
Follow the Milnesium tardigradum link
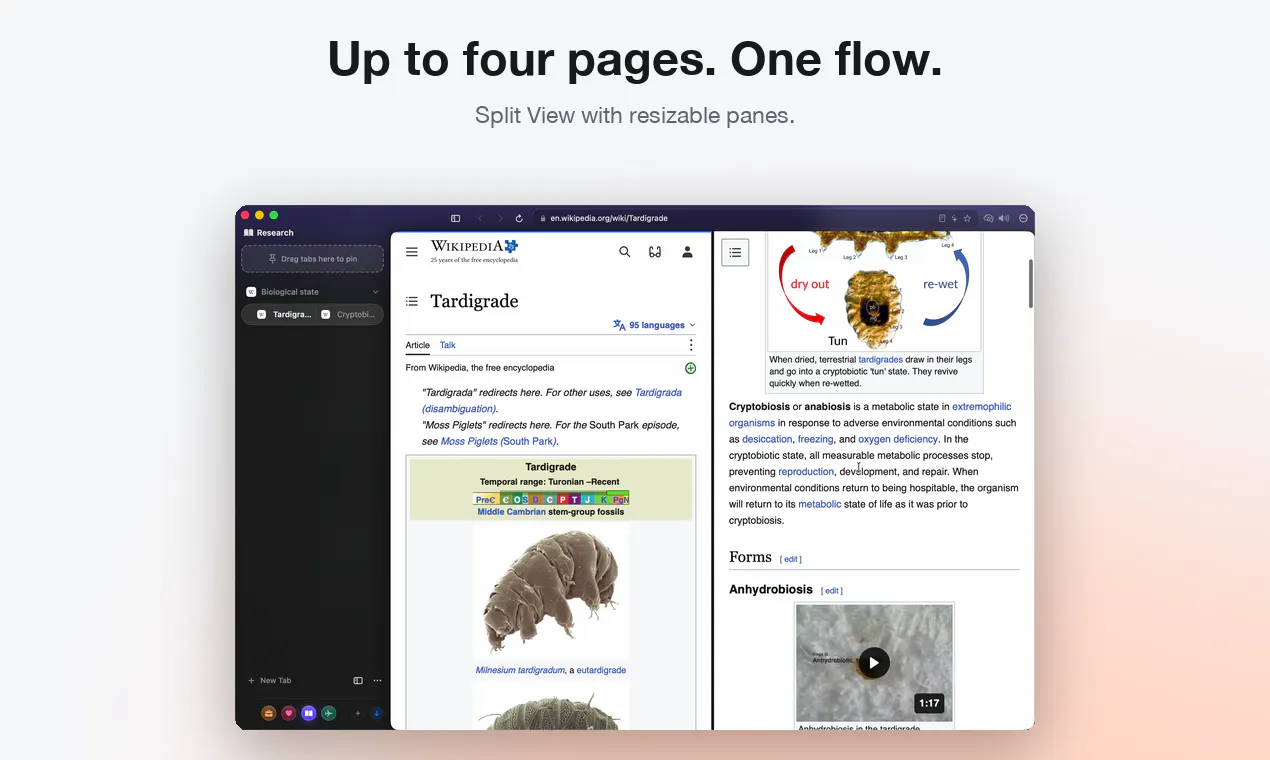(520, 670)
